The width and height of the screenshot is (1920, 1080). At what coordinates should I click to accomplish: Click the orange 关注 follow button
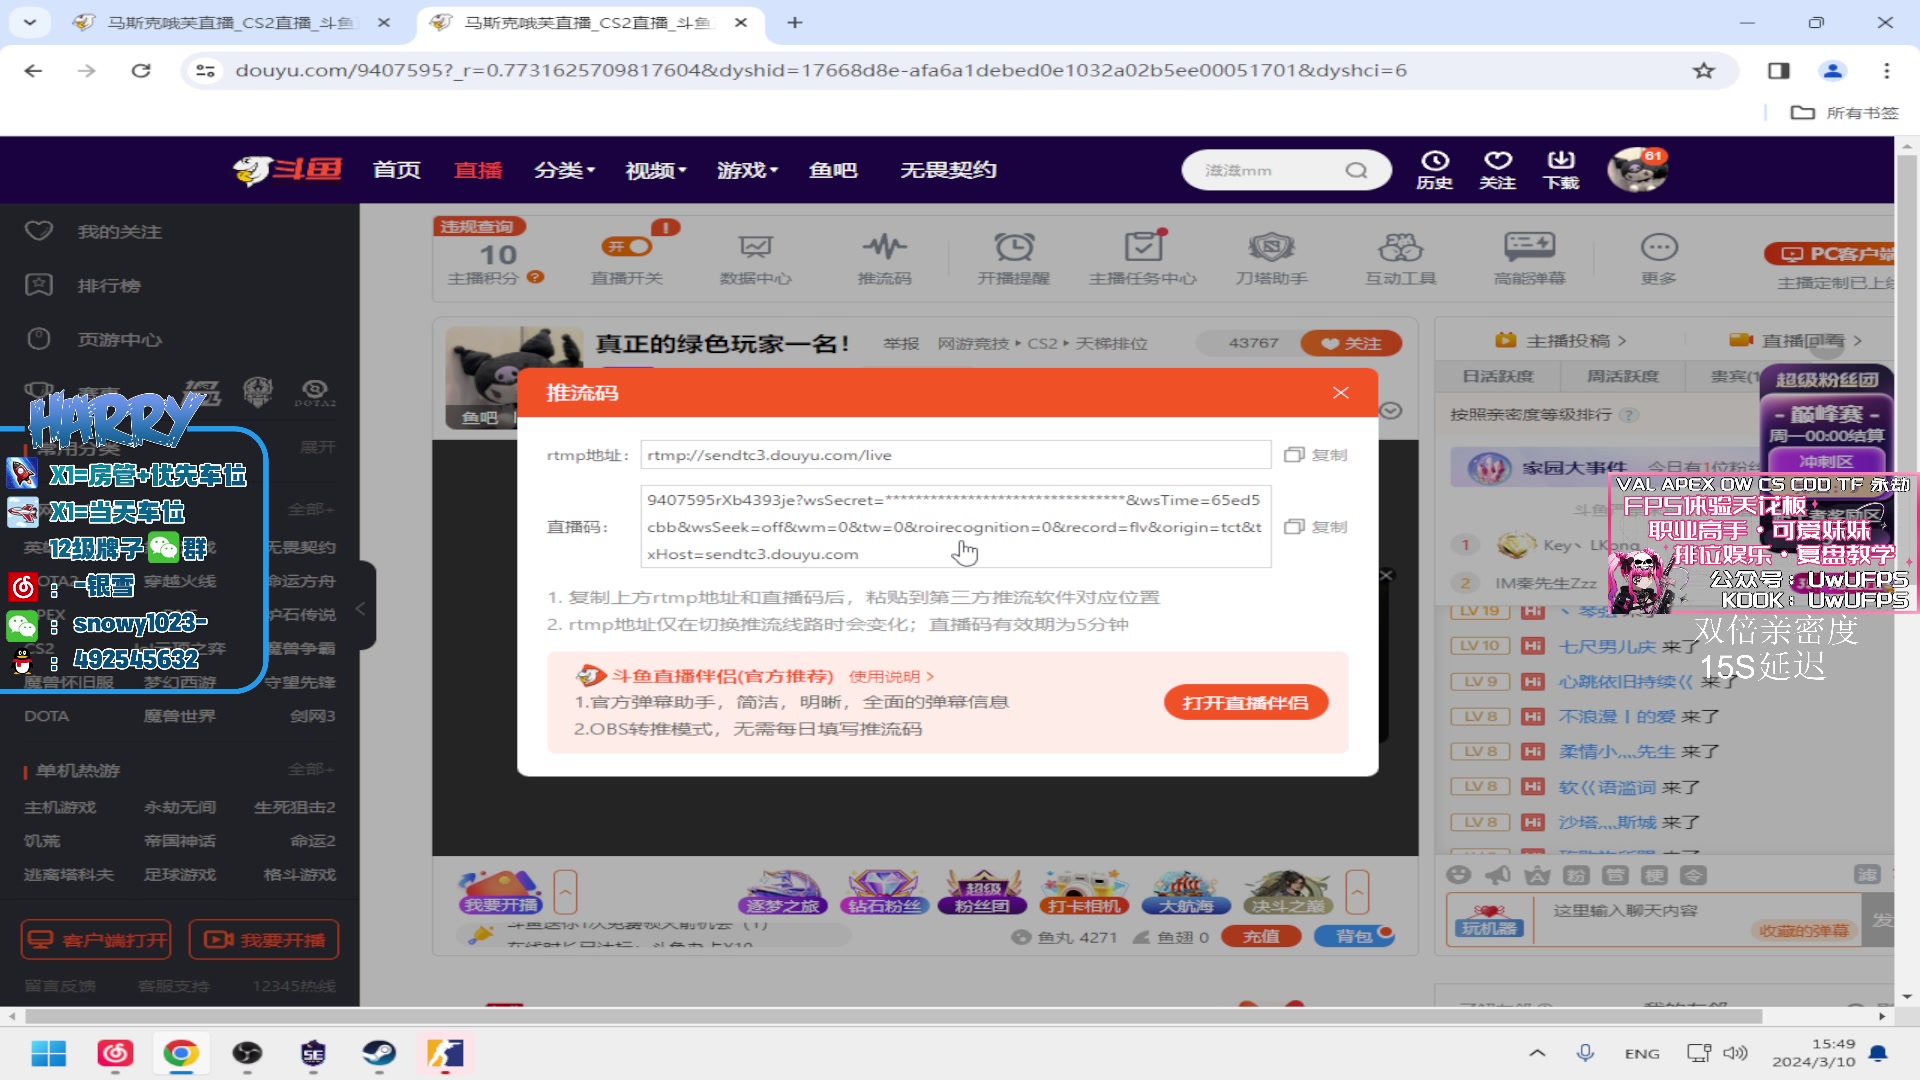(x=1351, y=343)
